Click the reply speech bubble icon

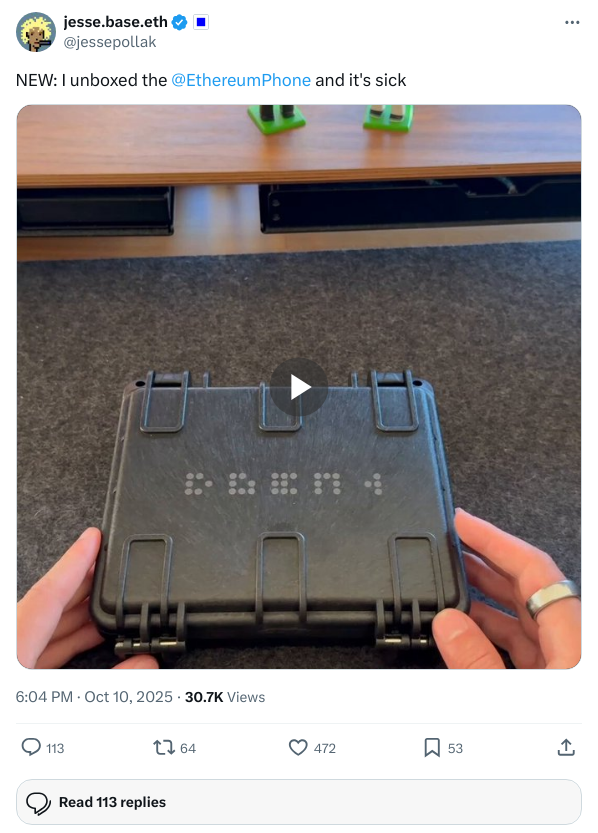31,747
